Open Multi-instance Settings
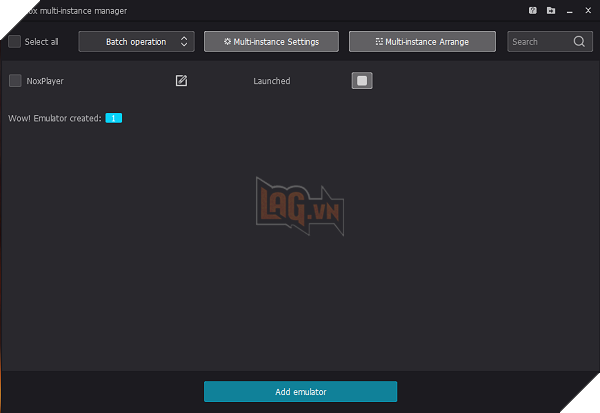This screenshot has width=600, height=413. click(270, 42)
